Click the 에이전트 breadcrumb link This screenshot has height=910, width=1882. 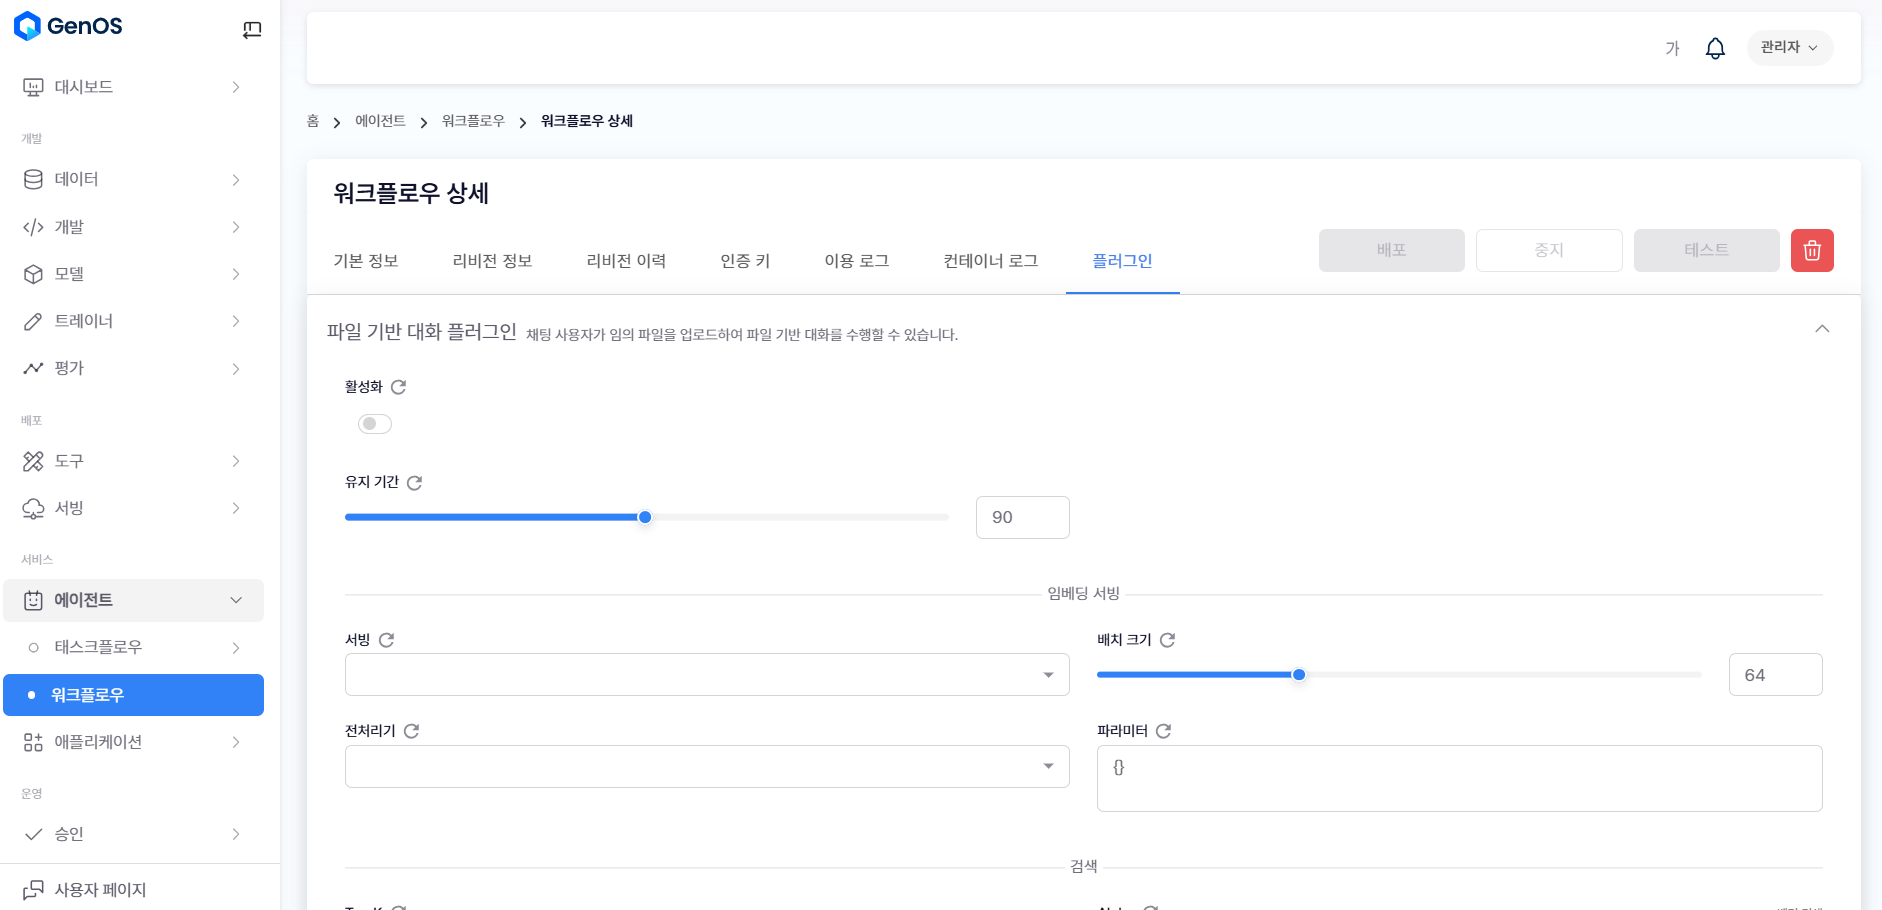pyautogui.click(x=380, y=121)
